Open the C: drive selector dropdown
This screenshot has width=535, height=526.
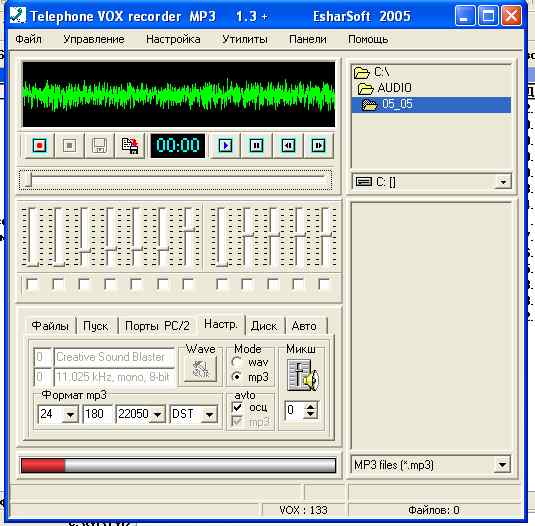[x=503, y=181]
